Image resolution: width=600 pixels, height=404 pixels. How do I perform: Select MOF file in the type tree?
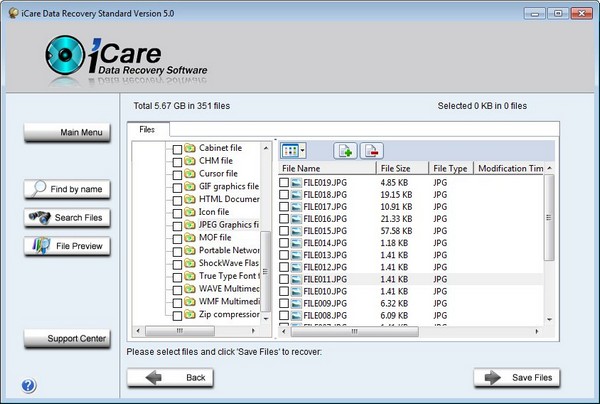click(215, 238)
